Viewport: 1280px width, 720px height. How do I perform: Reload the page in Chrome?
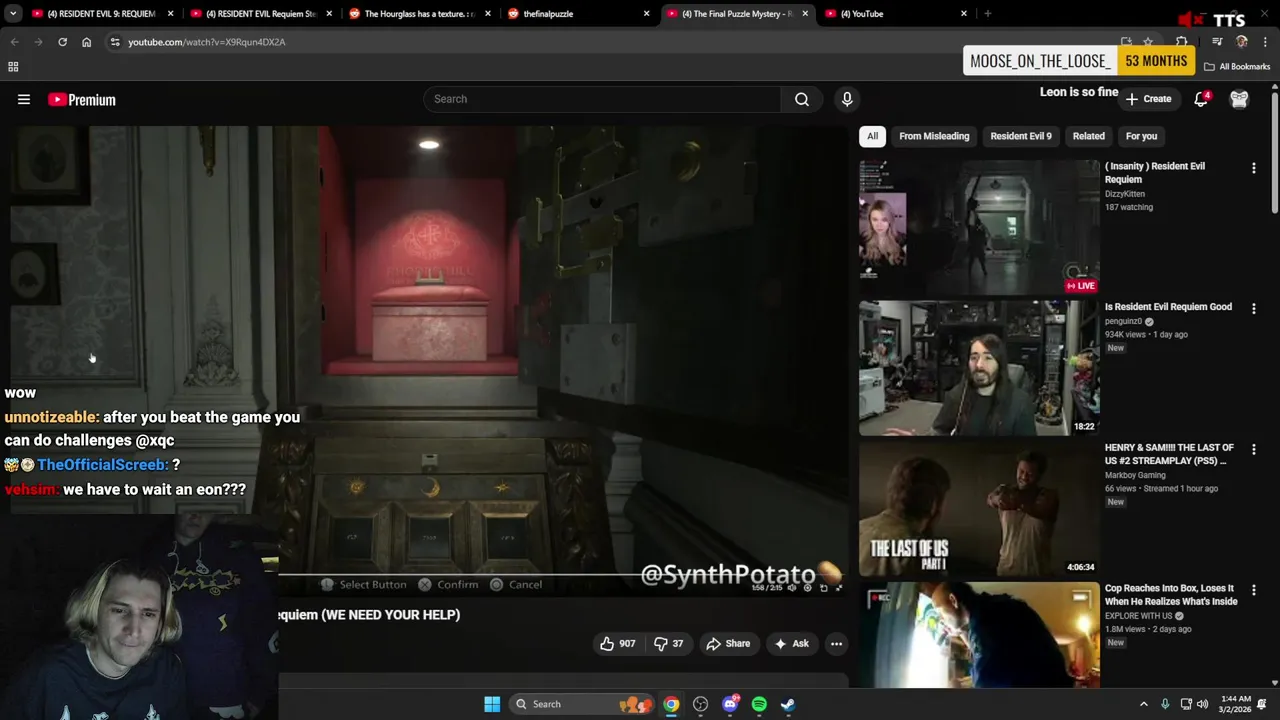tap(62, 42)
